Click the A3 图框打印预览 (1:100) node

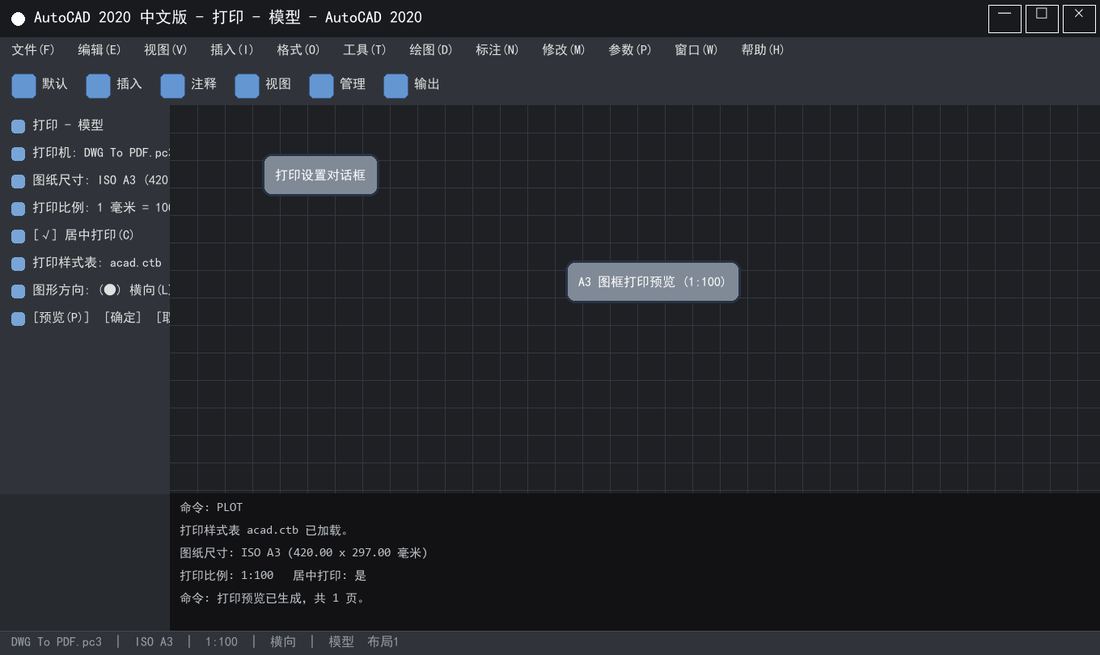652,282
